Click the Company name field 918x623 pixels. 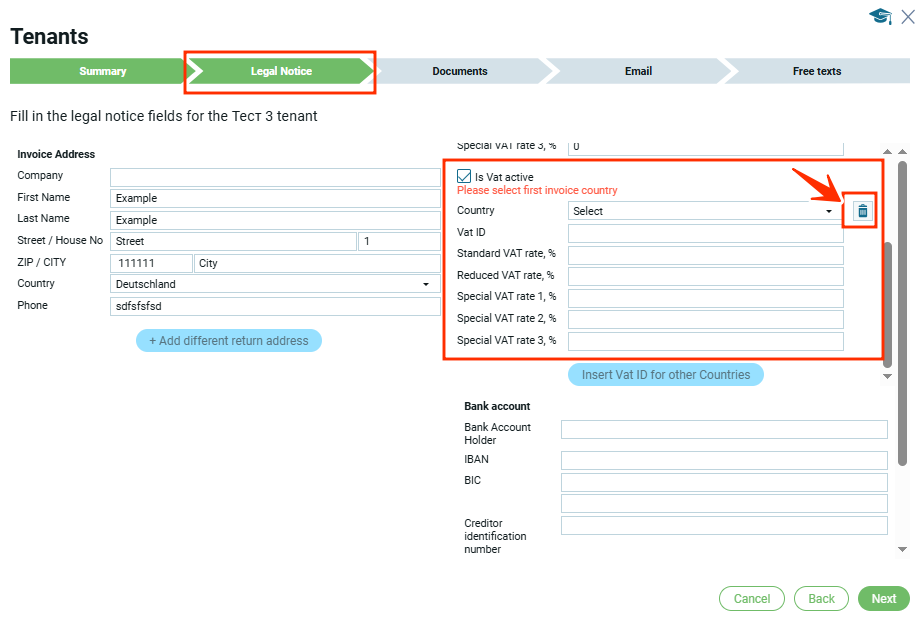[x=275, y=177]
